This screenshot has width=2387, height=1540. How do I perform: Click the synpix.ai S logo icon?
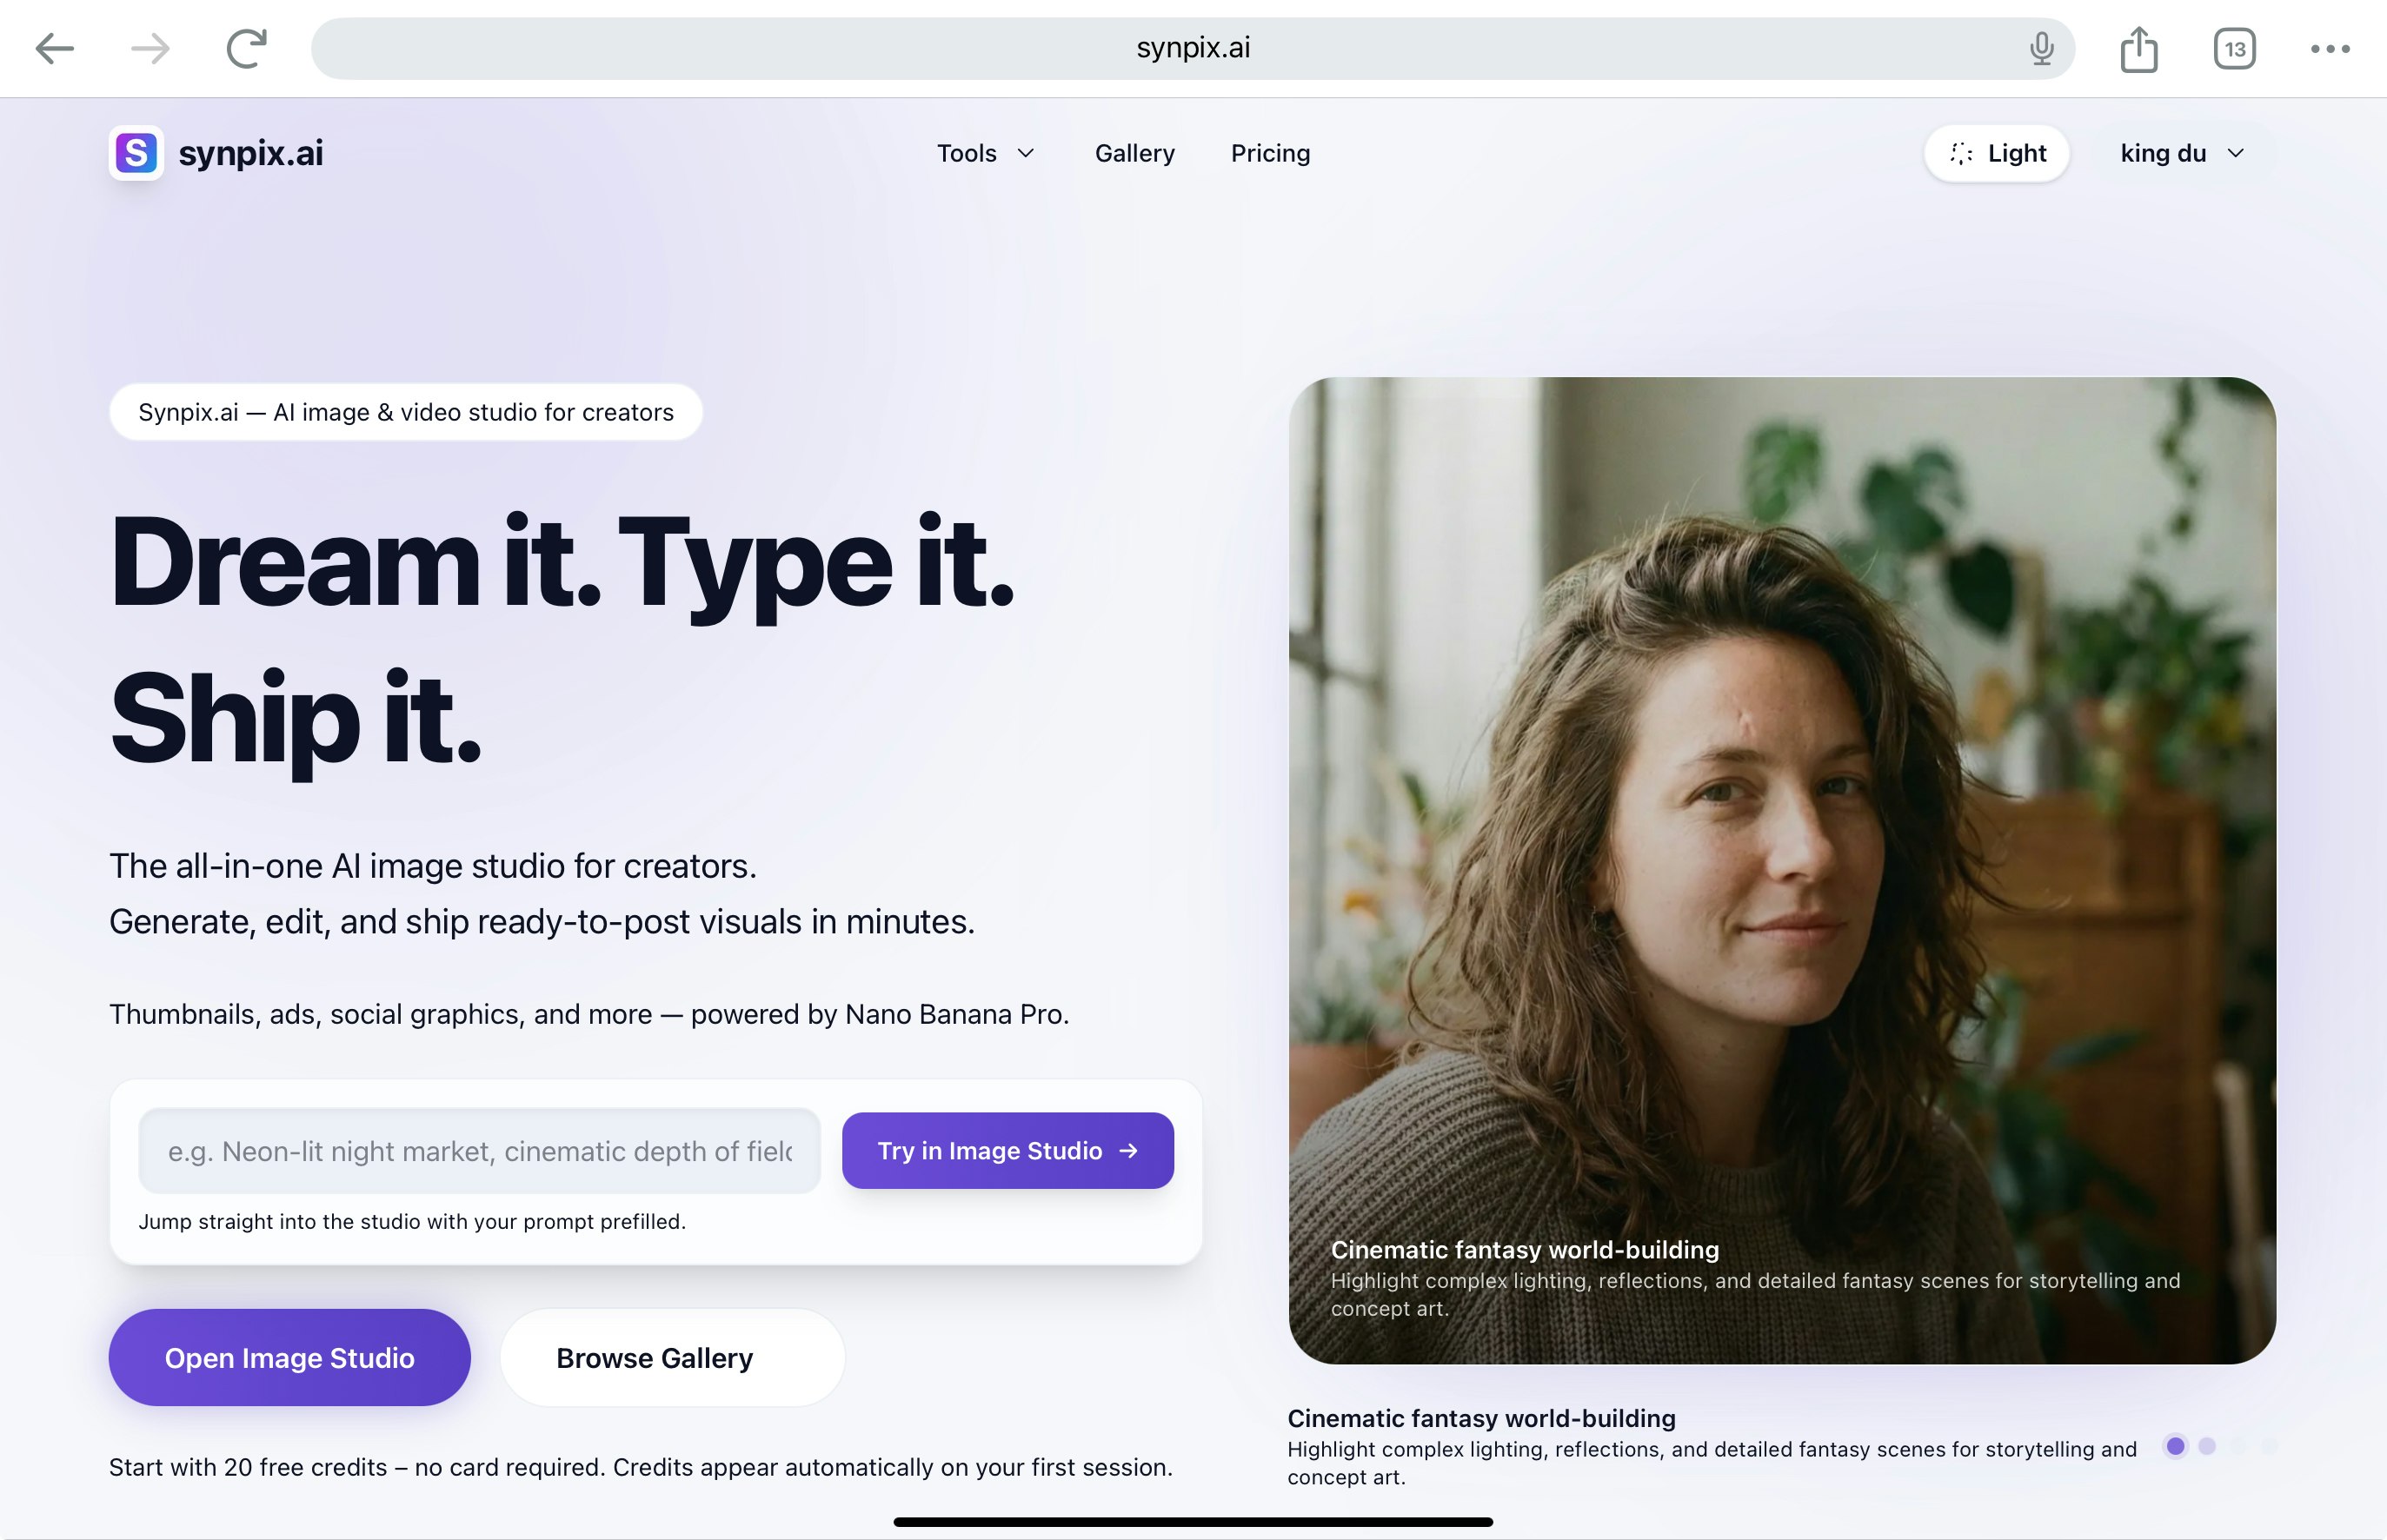point(137,153)
